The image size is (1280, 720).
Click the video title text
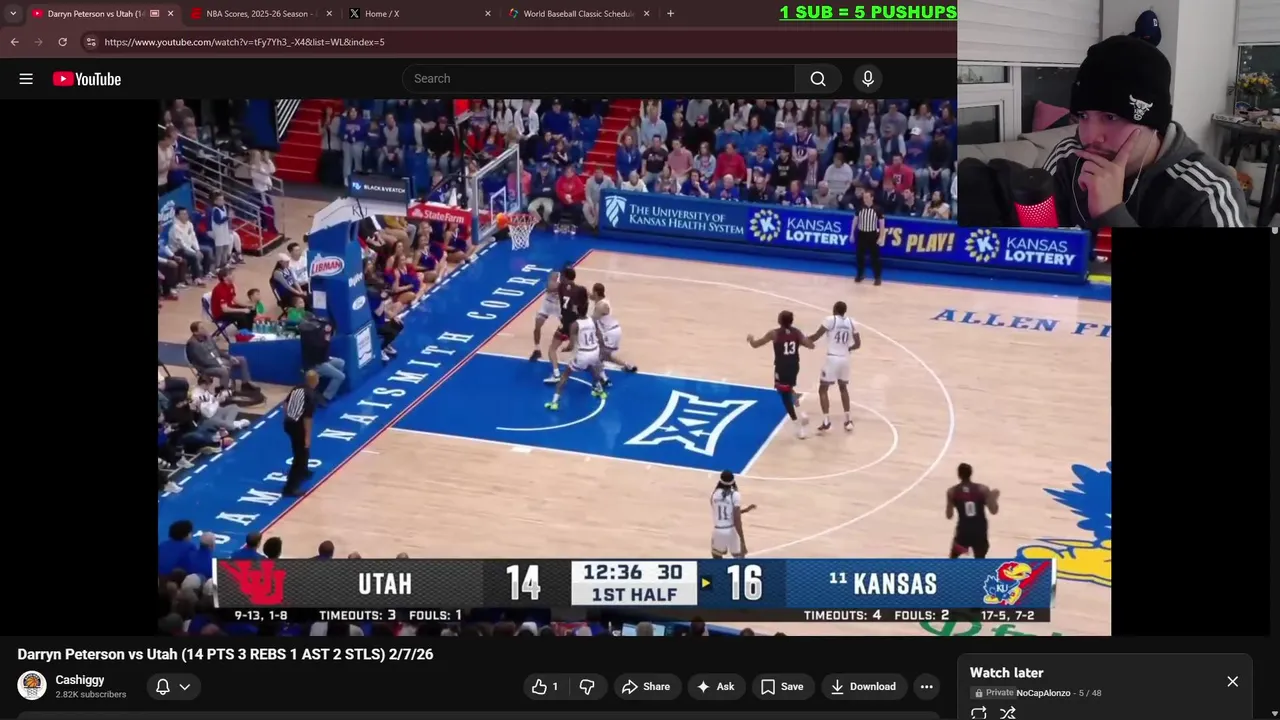[x=225, y=654]
